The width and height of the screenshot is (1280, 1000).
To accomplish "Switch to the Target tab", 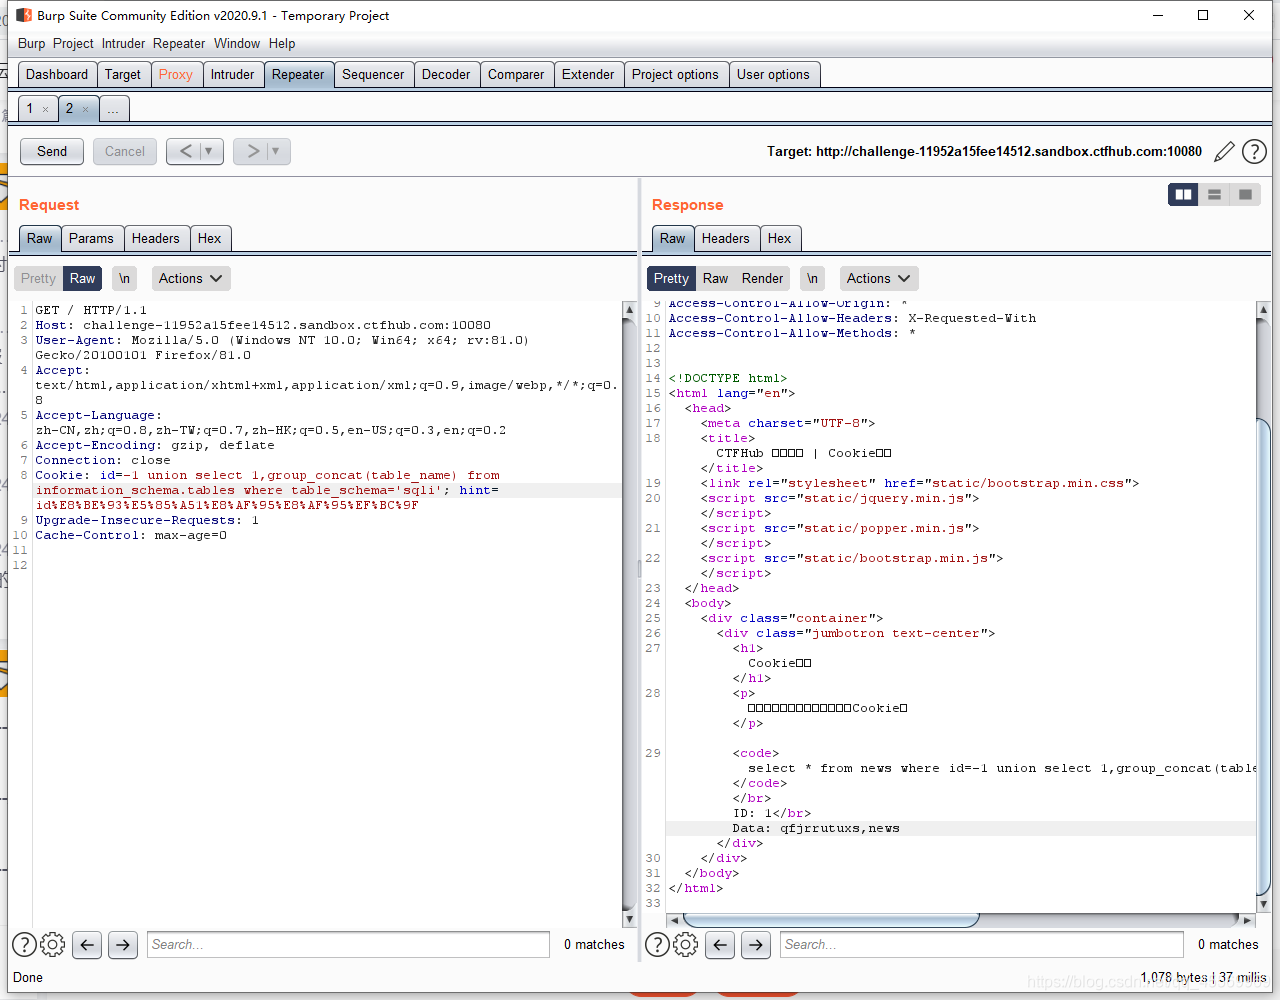I will [x=123, y=74].
